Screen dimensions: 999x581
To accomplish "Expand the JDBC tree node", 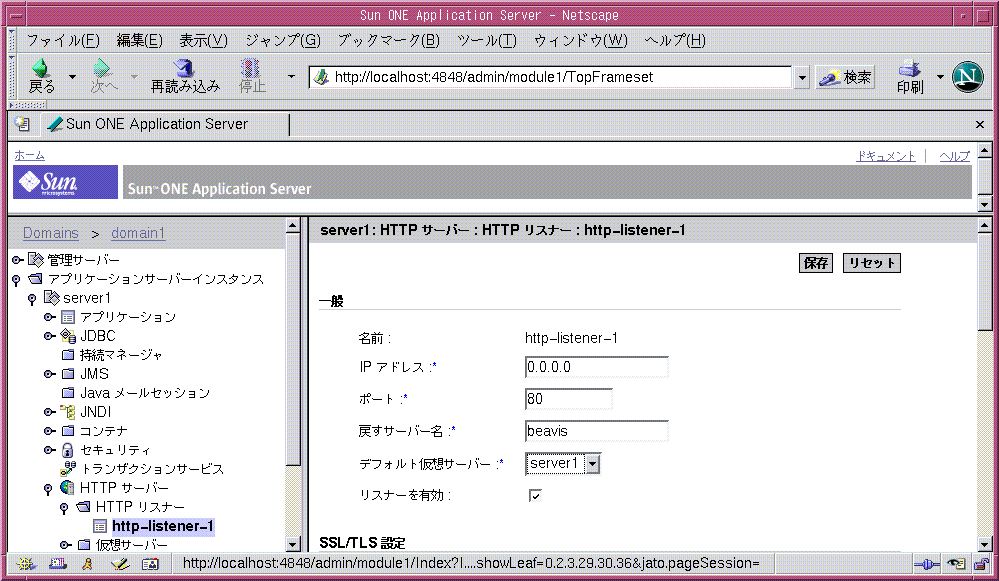I will coord(49,336).
